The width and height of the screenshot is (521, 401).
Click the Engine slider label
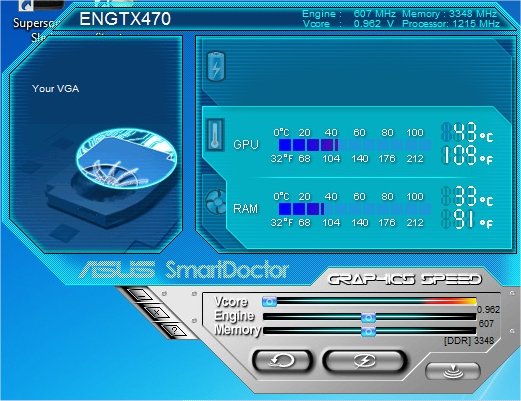(235, 316)
